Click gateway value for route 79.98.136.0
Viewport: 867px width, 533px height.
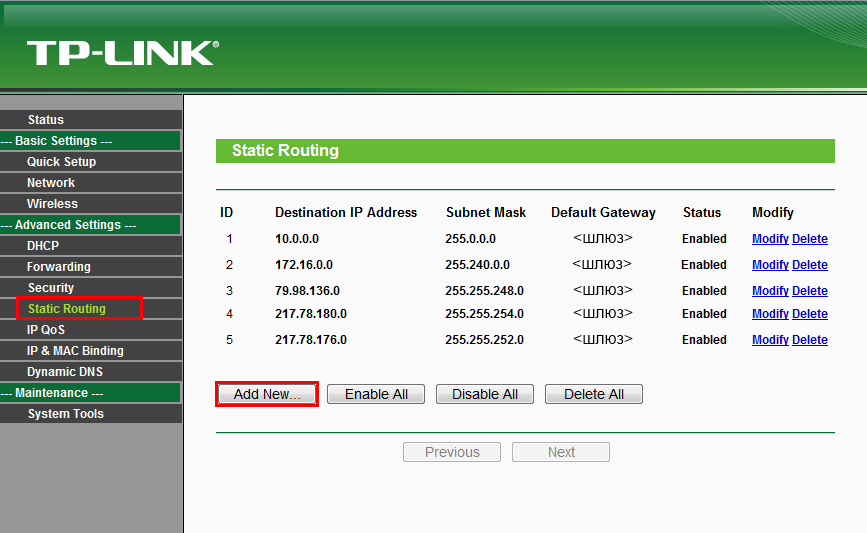(x=603, y=290)
